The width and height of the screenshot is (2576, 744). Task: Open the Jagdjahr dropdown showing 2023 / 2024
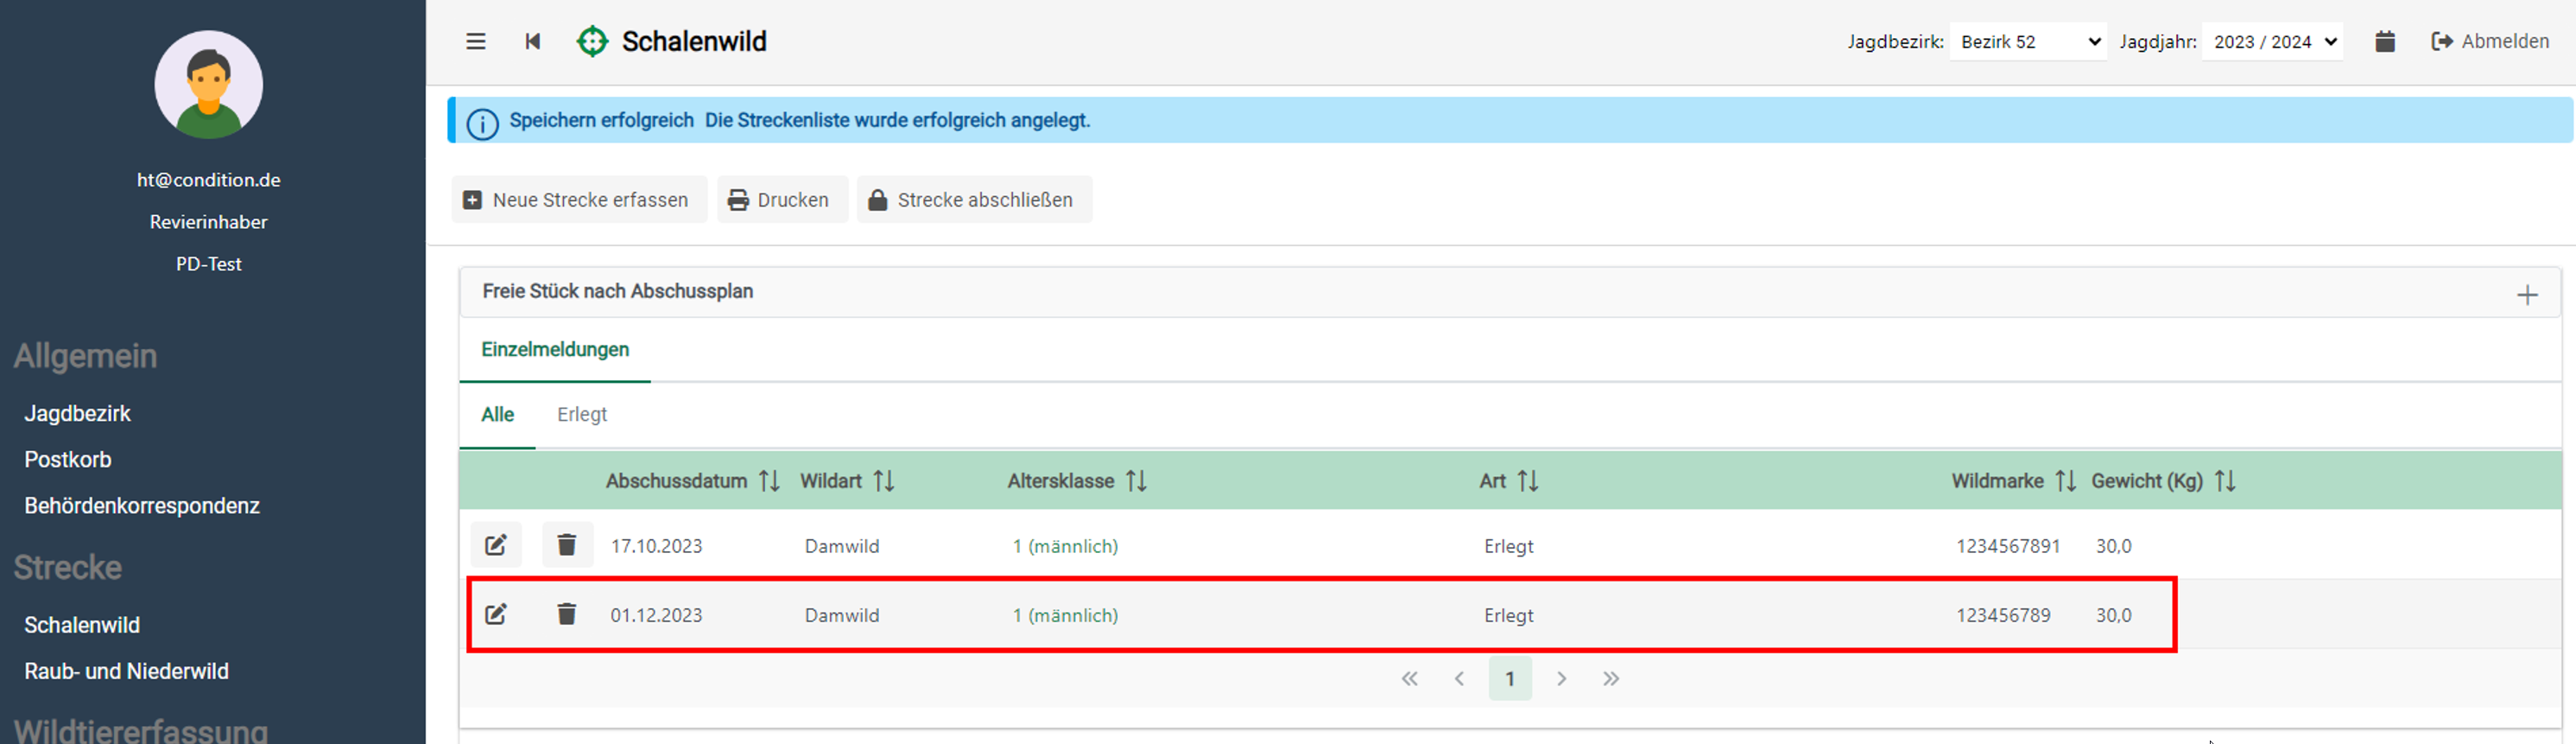(2272, 42)
